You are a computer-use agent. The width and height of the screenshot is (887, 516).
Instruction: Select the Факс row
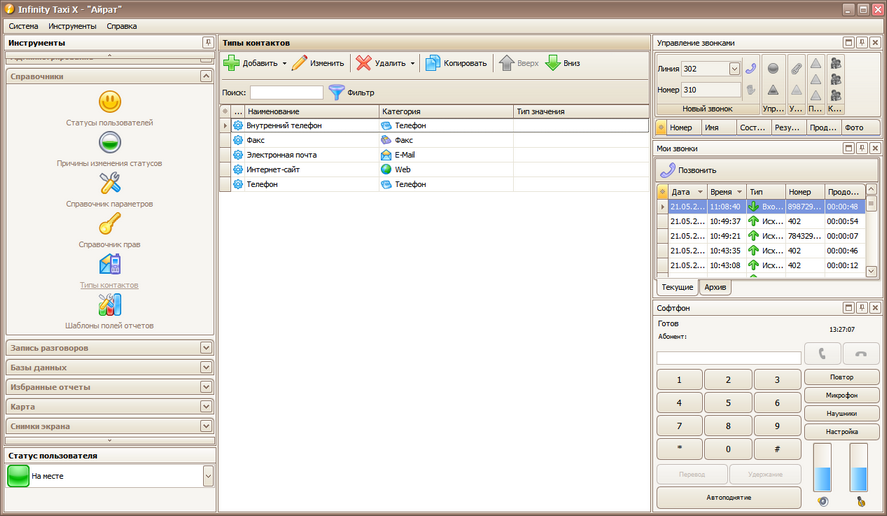pos(434,140)
